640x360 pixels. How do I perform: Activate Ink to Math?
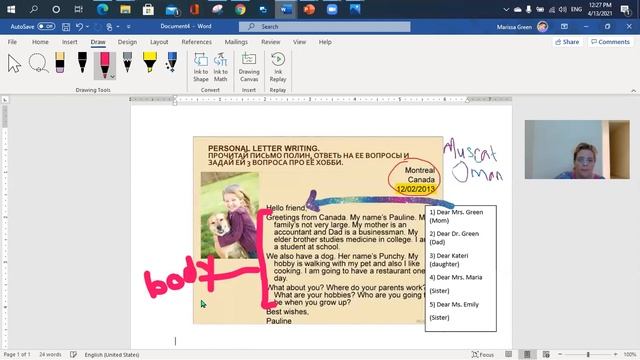[x=220, y=67]
